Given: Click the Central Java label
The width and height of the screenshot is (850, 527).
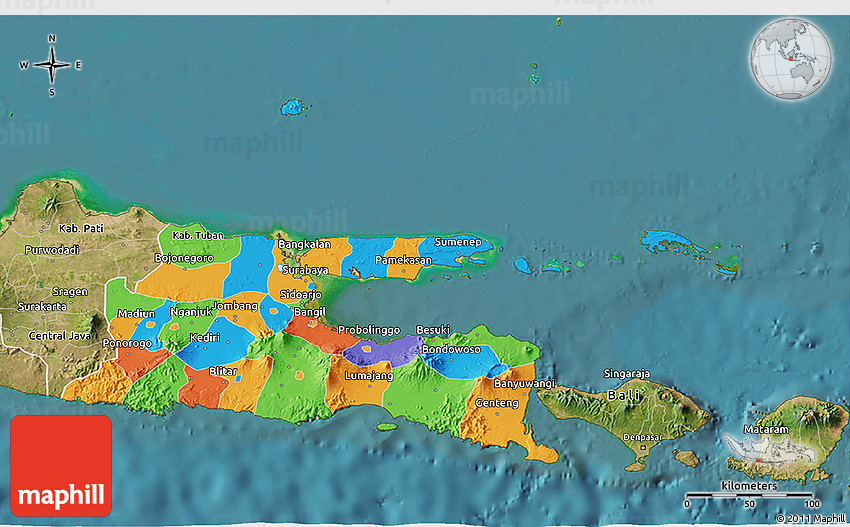Looking at the screenshot, I should tap(59, 335).
